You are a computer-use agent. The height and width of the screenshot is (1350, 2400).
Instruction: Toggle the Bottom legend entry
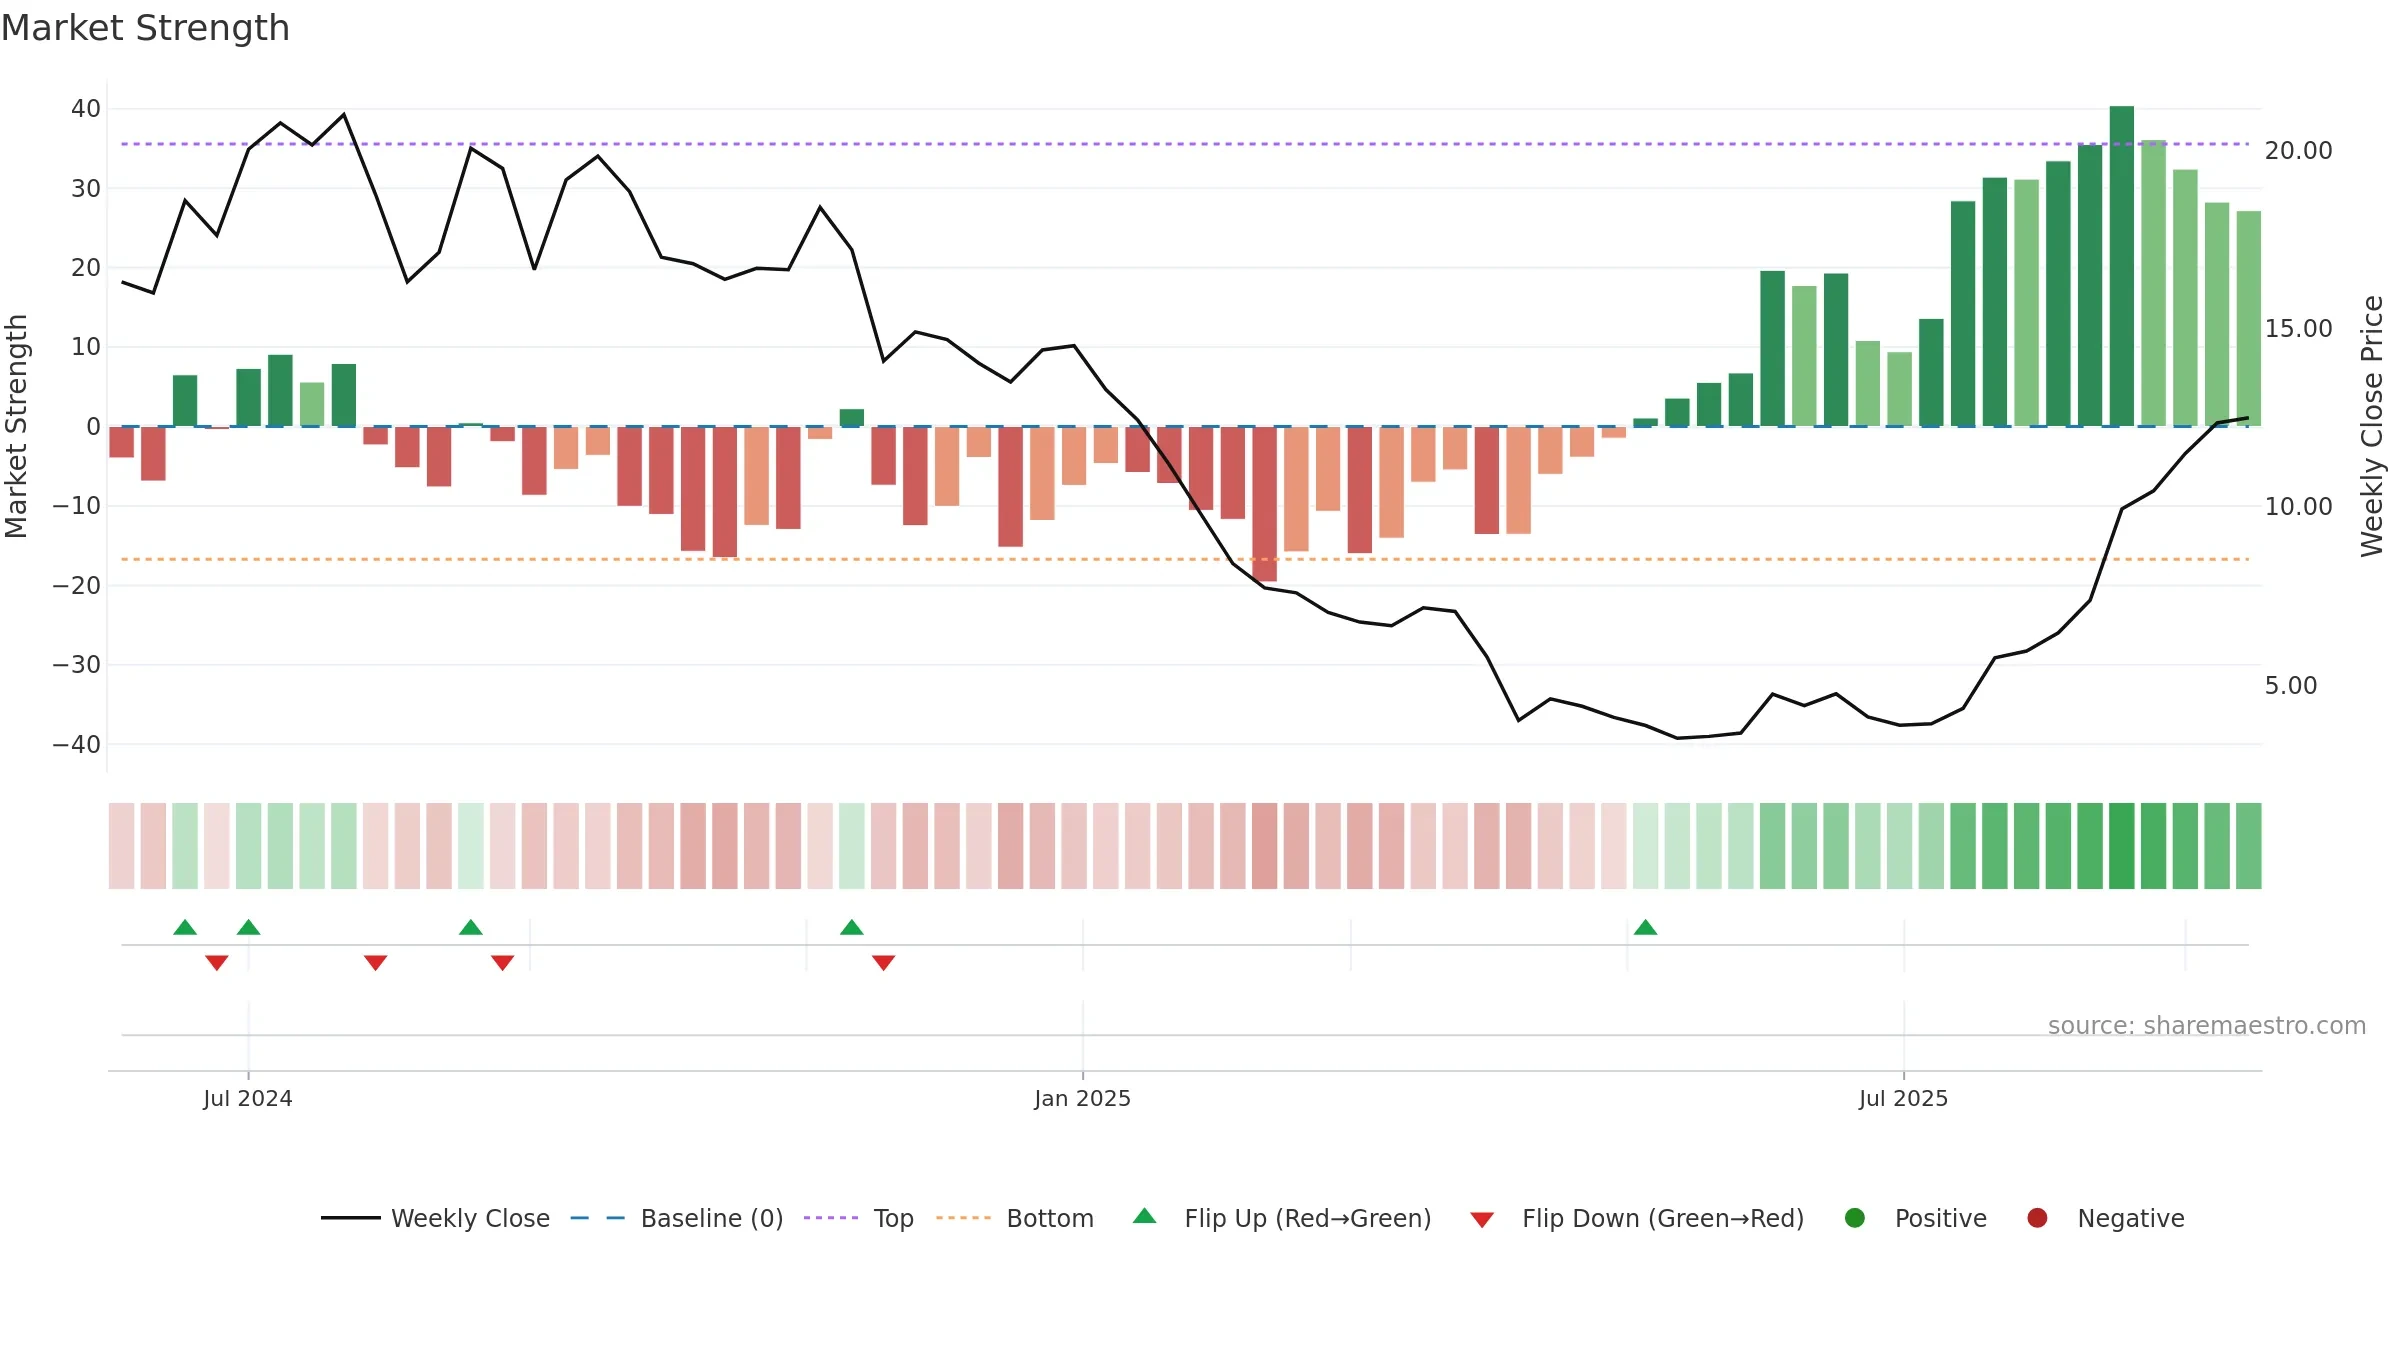click(x=1015, y=1218)
